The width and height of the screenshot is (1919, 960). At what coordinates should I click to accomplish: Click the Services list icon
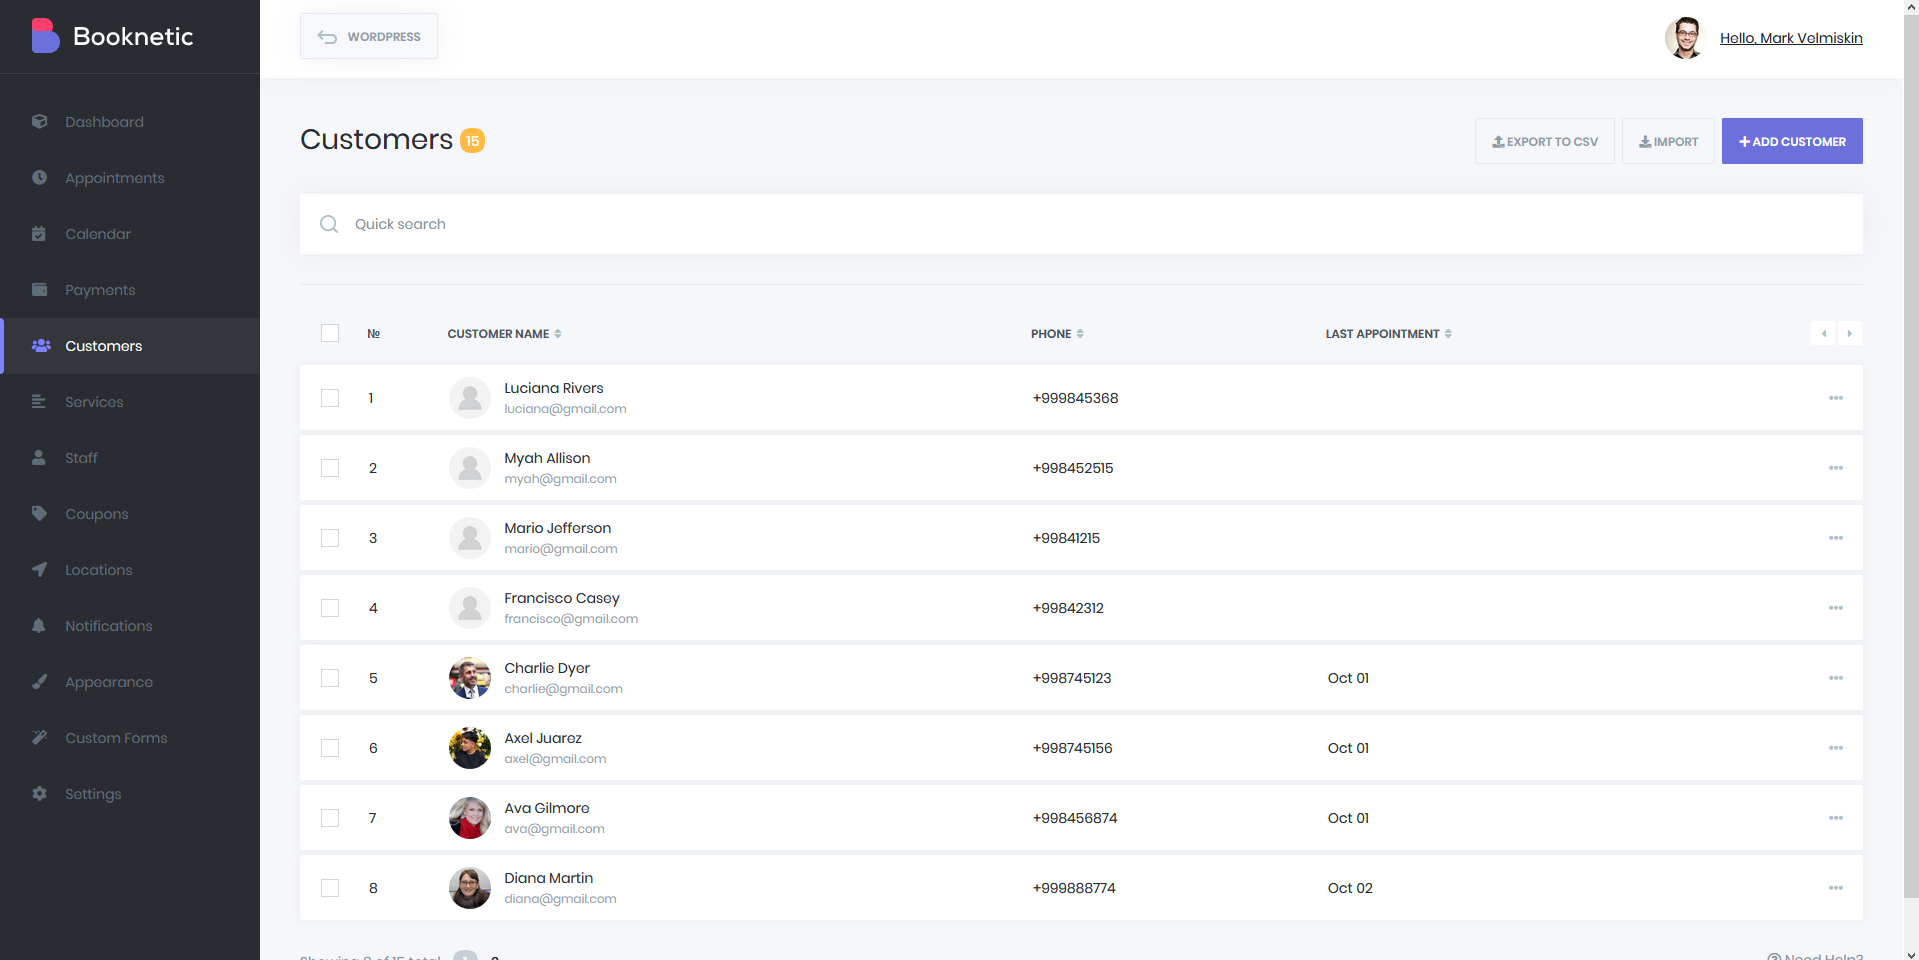pos(39,402)
